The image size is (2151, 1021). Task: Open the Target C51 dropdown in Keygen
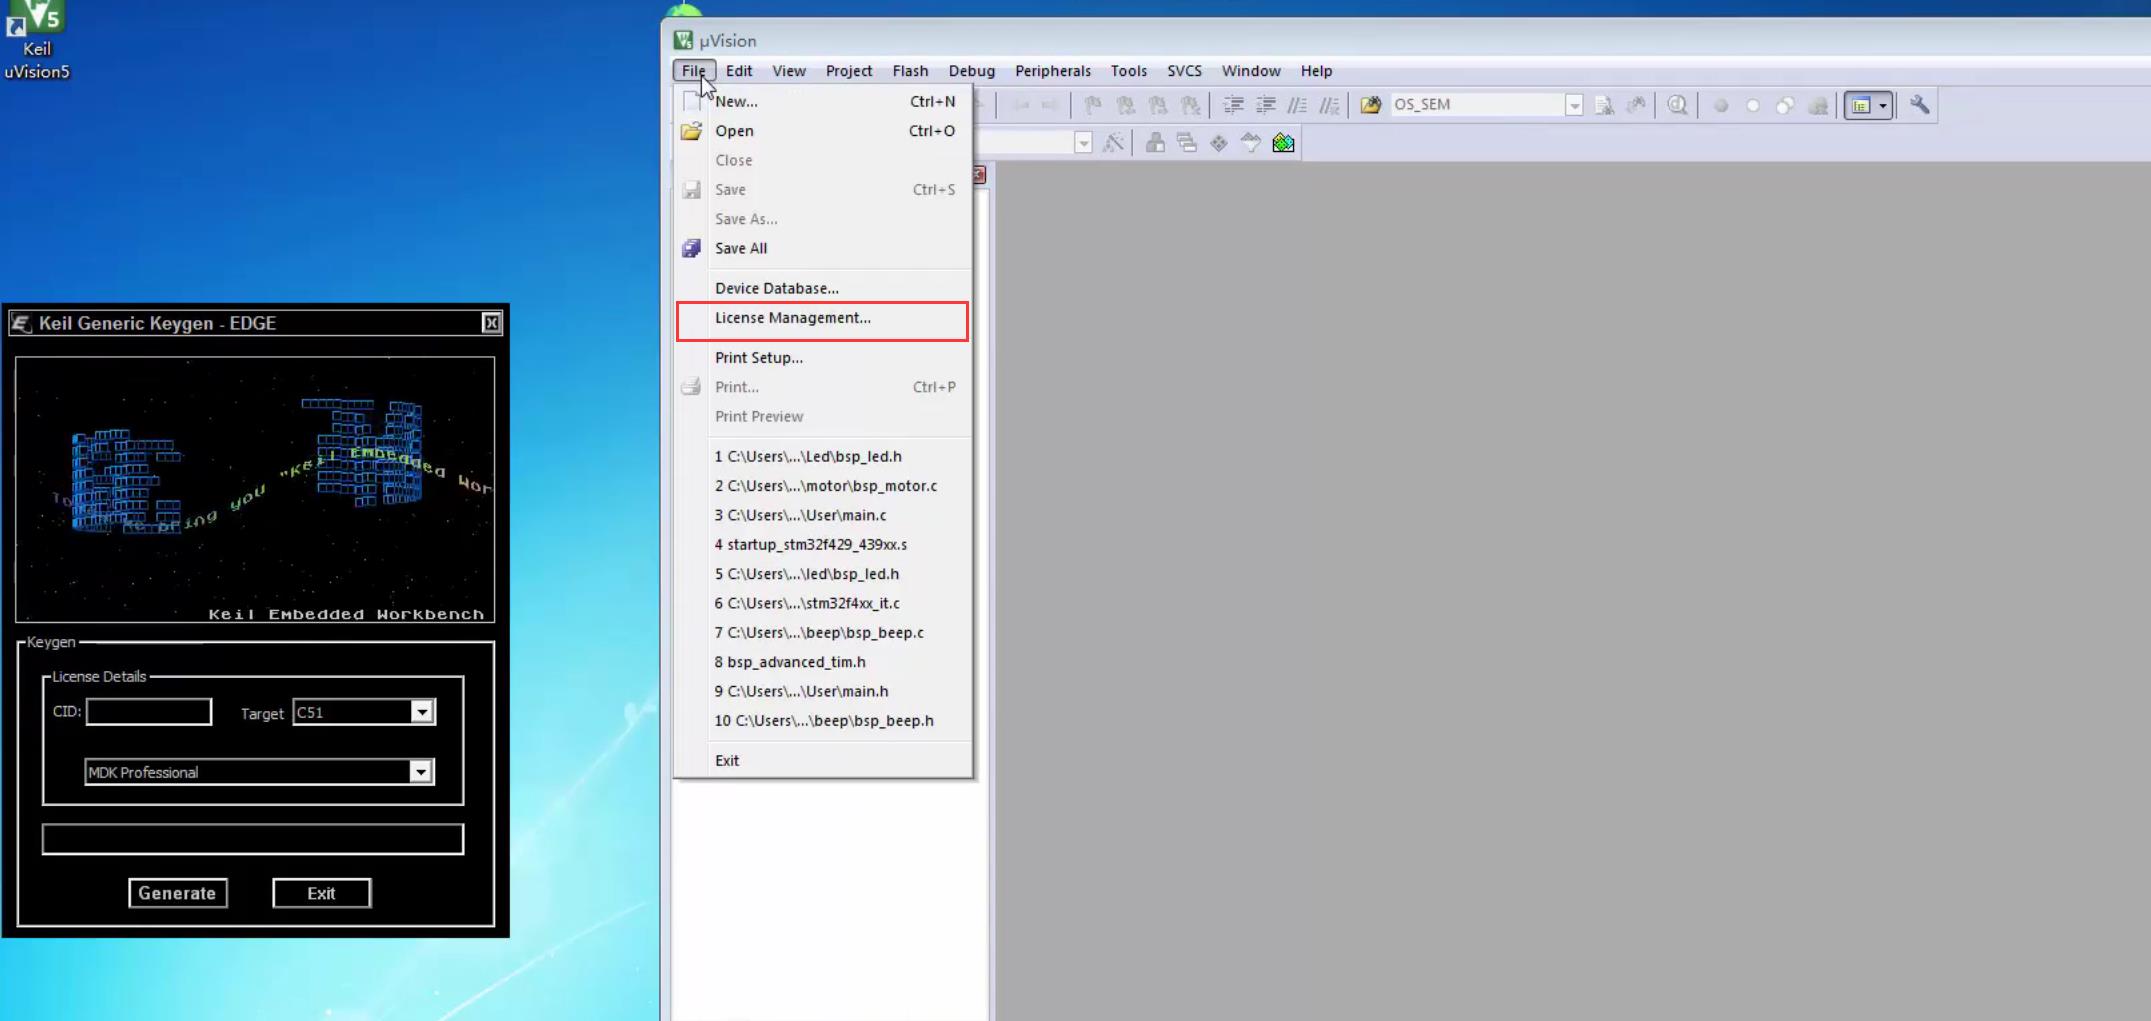point(422,712)
